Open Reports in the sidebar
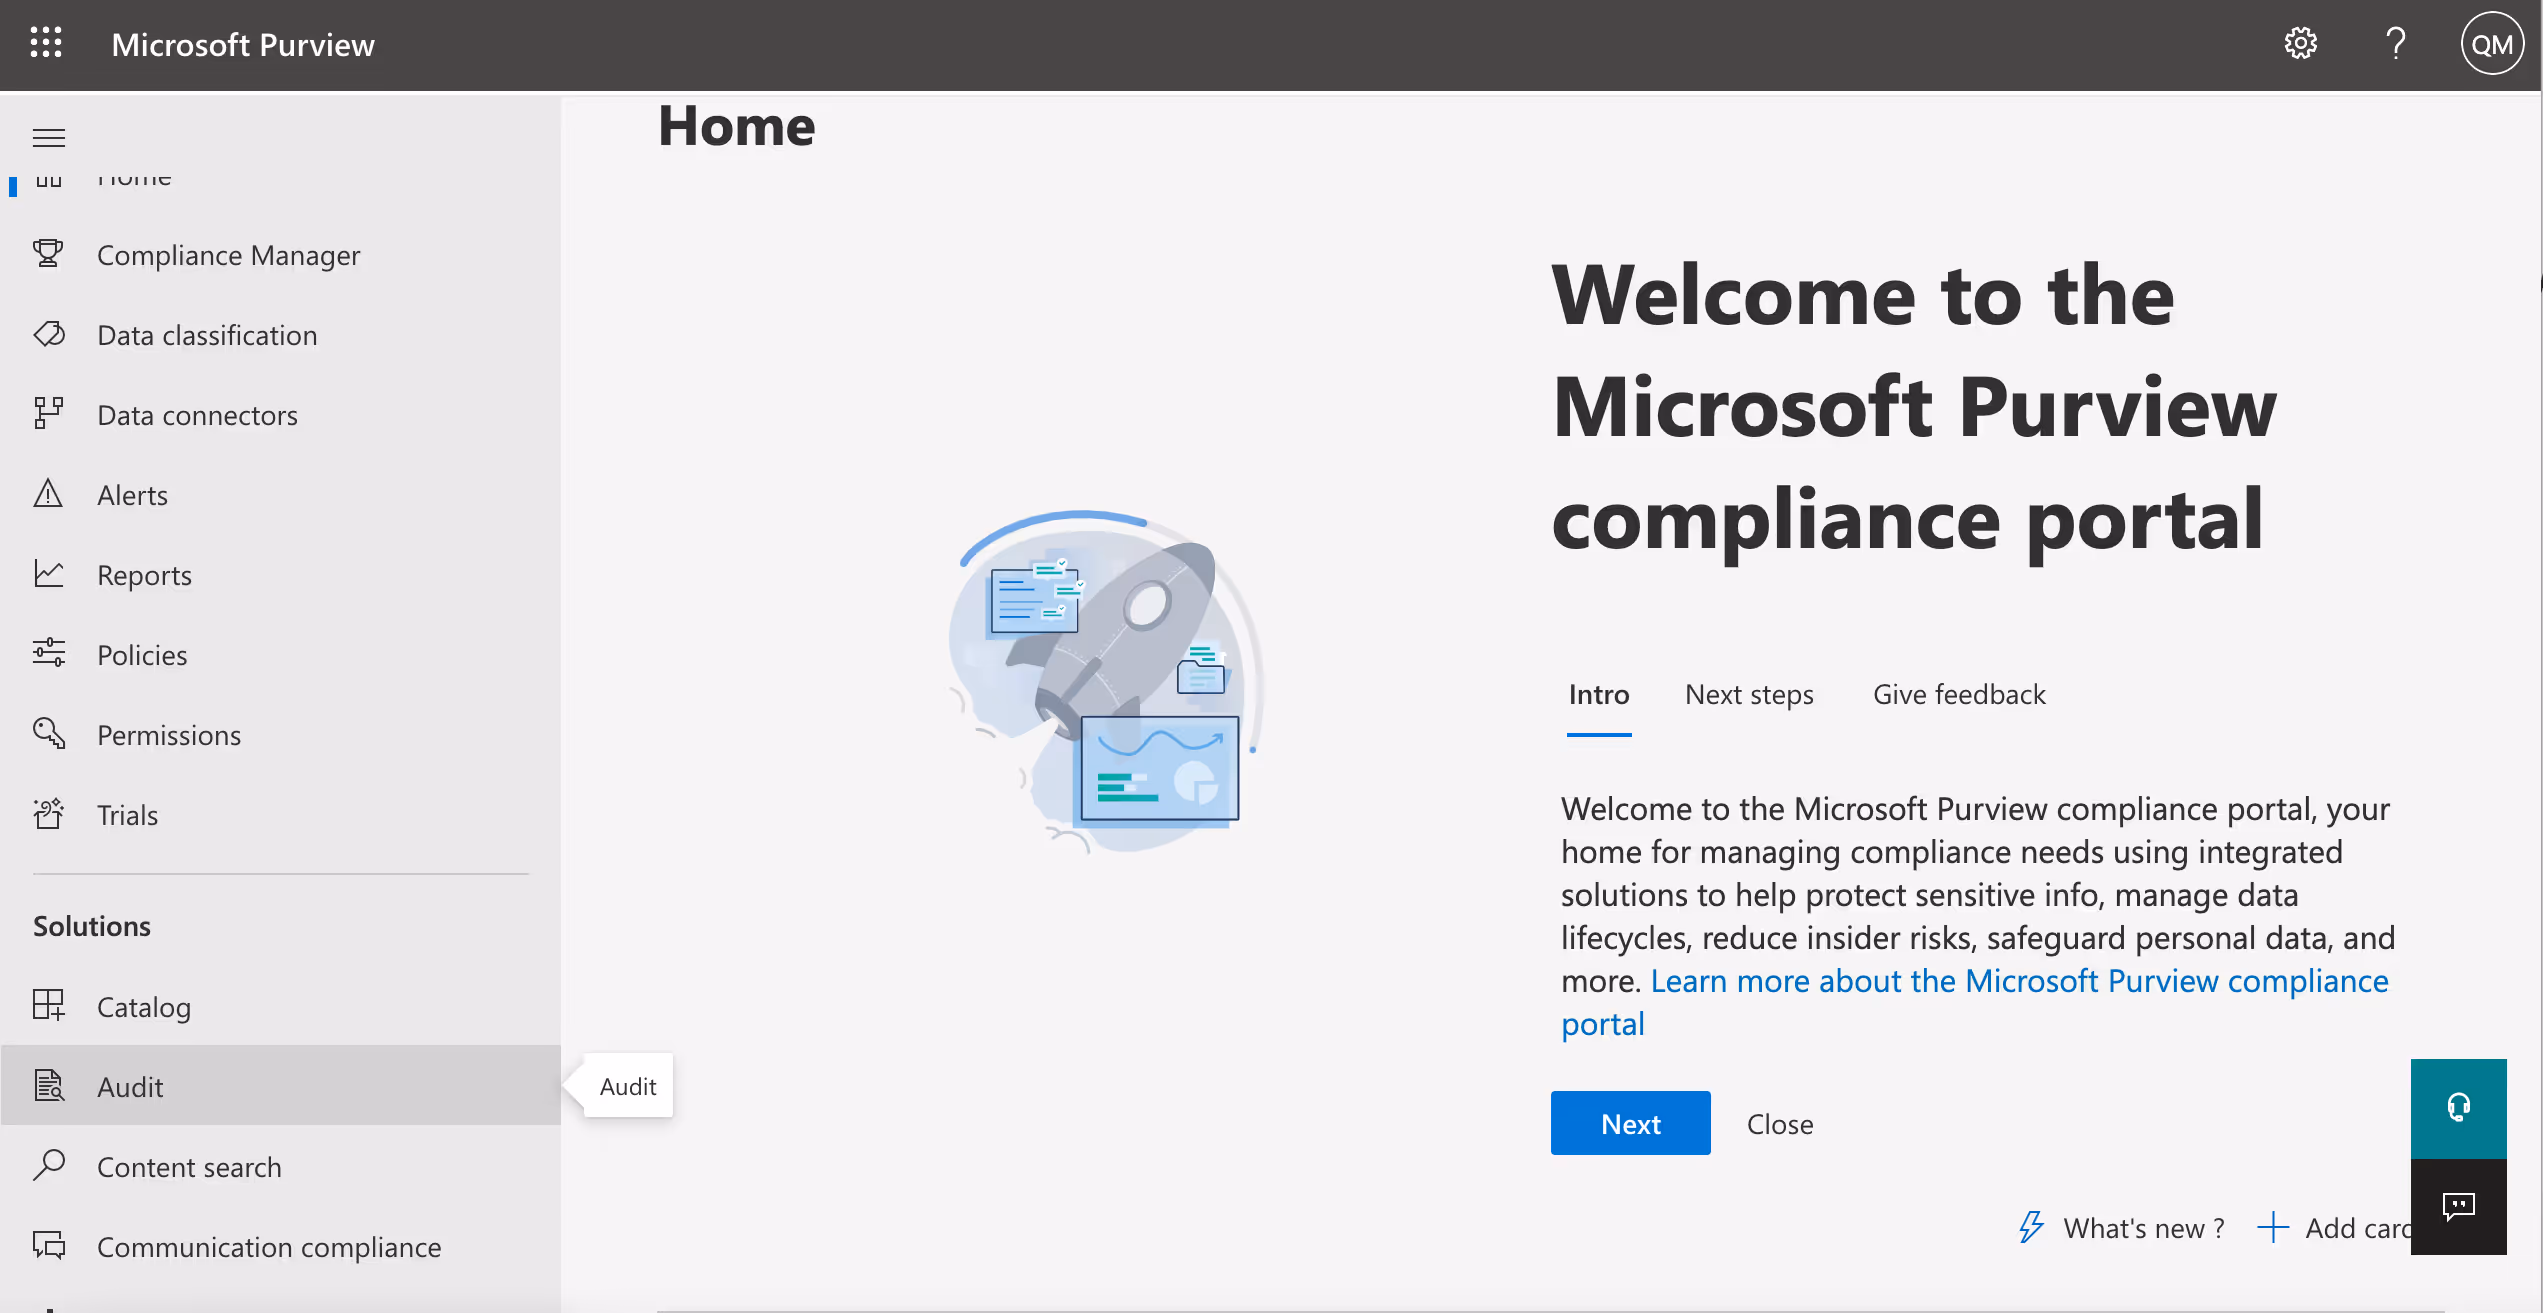The height and width of the screenshot is (1313, 2543). (144, 575)
